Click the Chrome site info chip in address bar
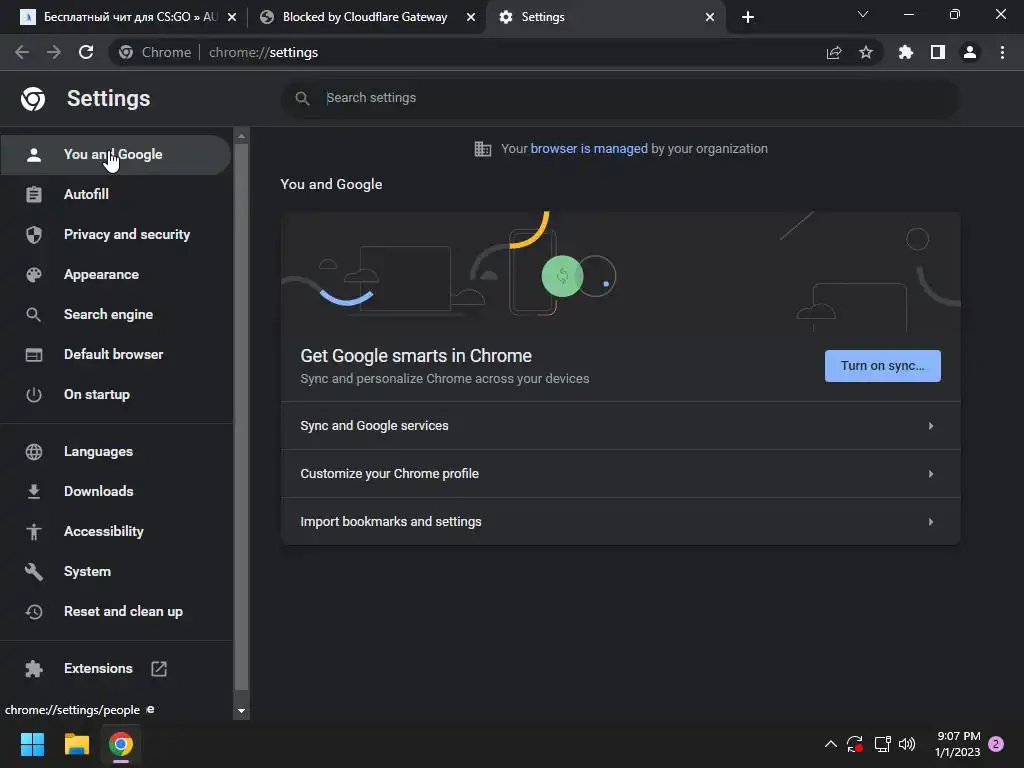 pyautogui.click(x=155, y=52)
